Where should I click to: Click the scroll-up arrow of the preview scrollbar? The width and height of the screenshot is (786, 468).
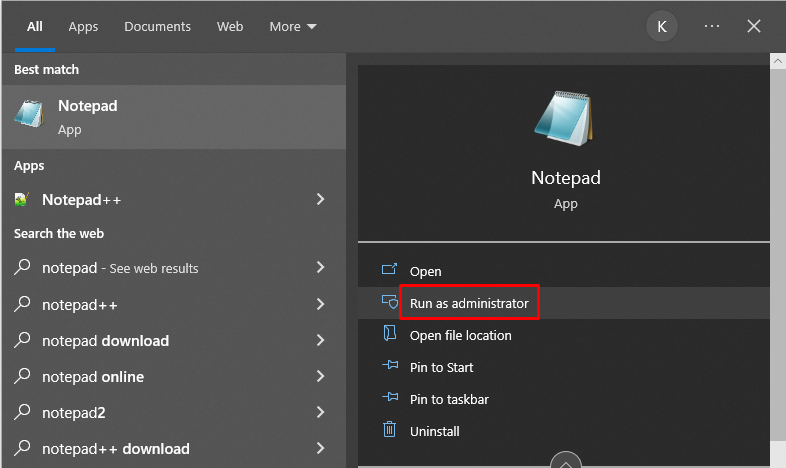(x=777, y=61)
